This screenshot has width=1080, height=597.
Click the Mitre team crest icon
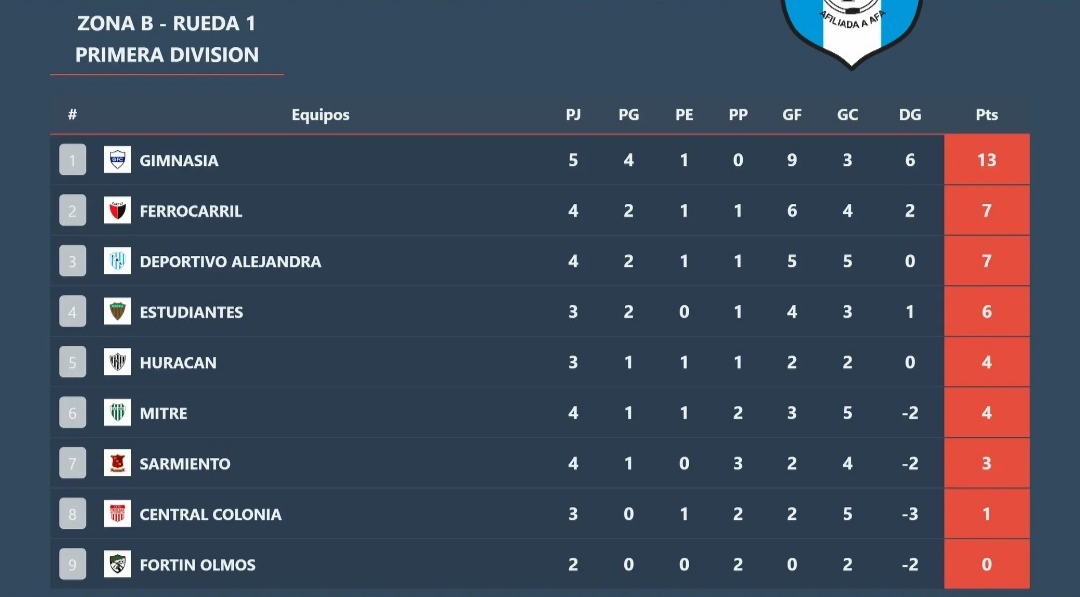pyautogui.click(x=117, y=413)
